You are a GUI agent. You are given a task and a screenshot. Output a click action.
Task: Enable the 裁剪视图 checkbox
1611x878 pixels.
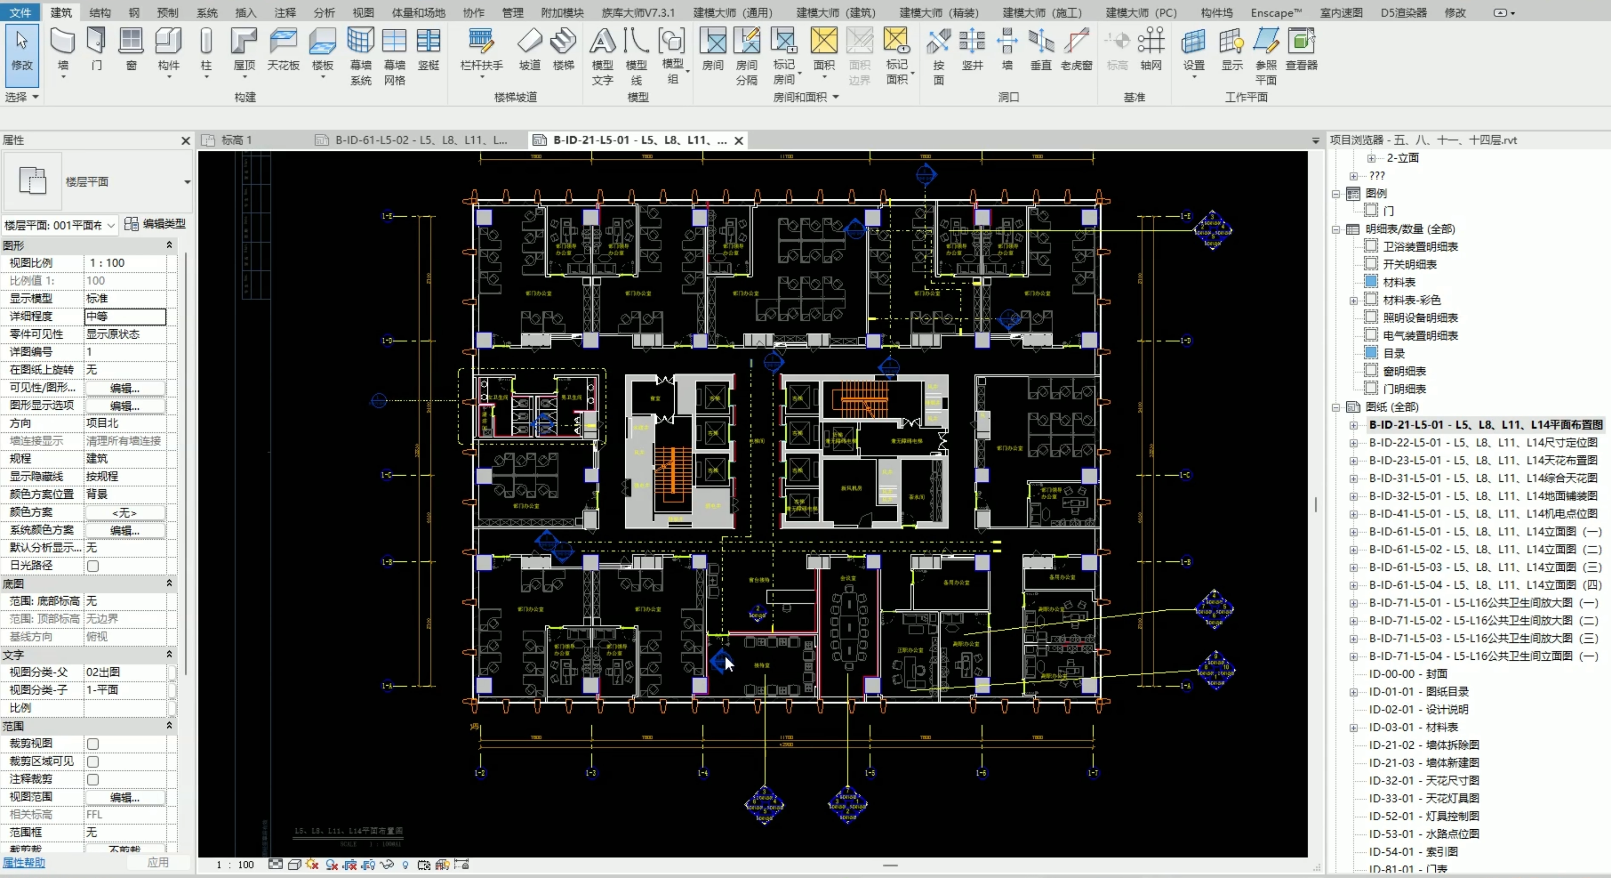pyautogui.click(x=93, y=744)
